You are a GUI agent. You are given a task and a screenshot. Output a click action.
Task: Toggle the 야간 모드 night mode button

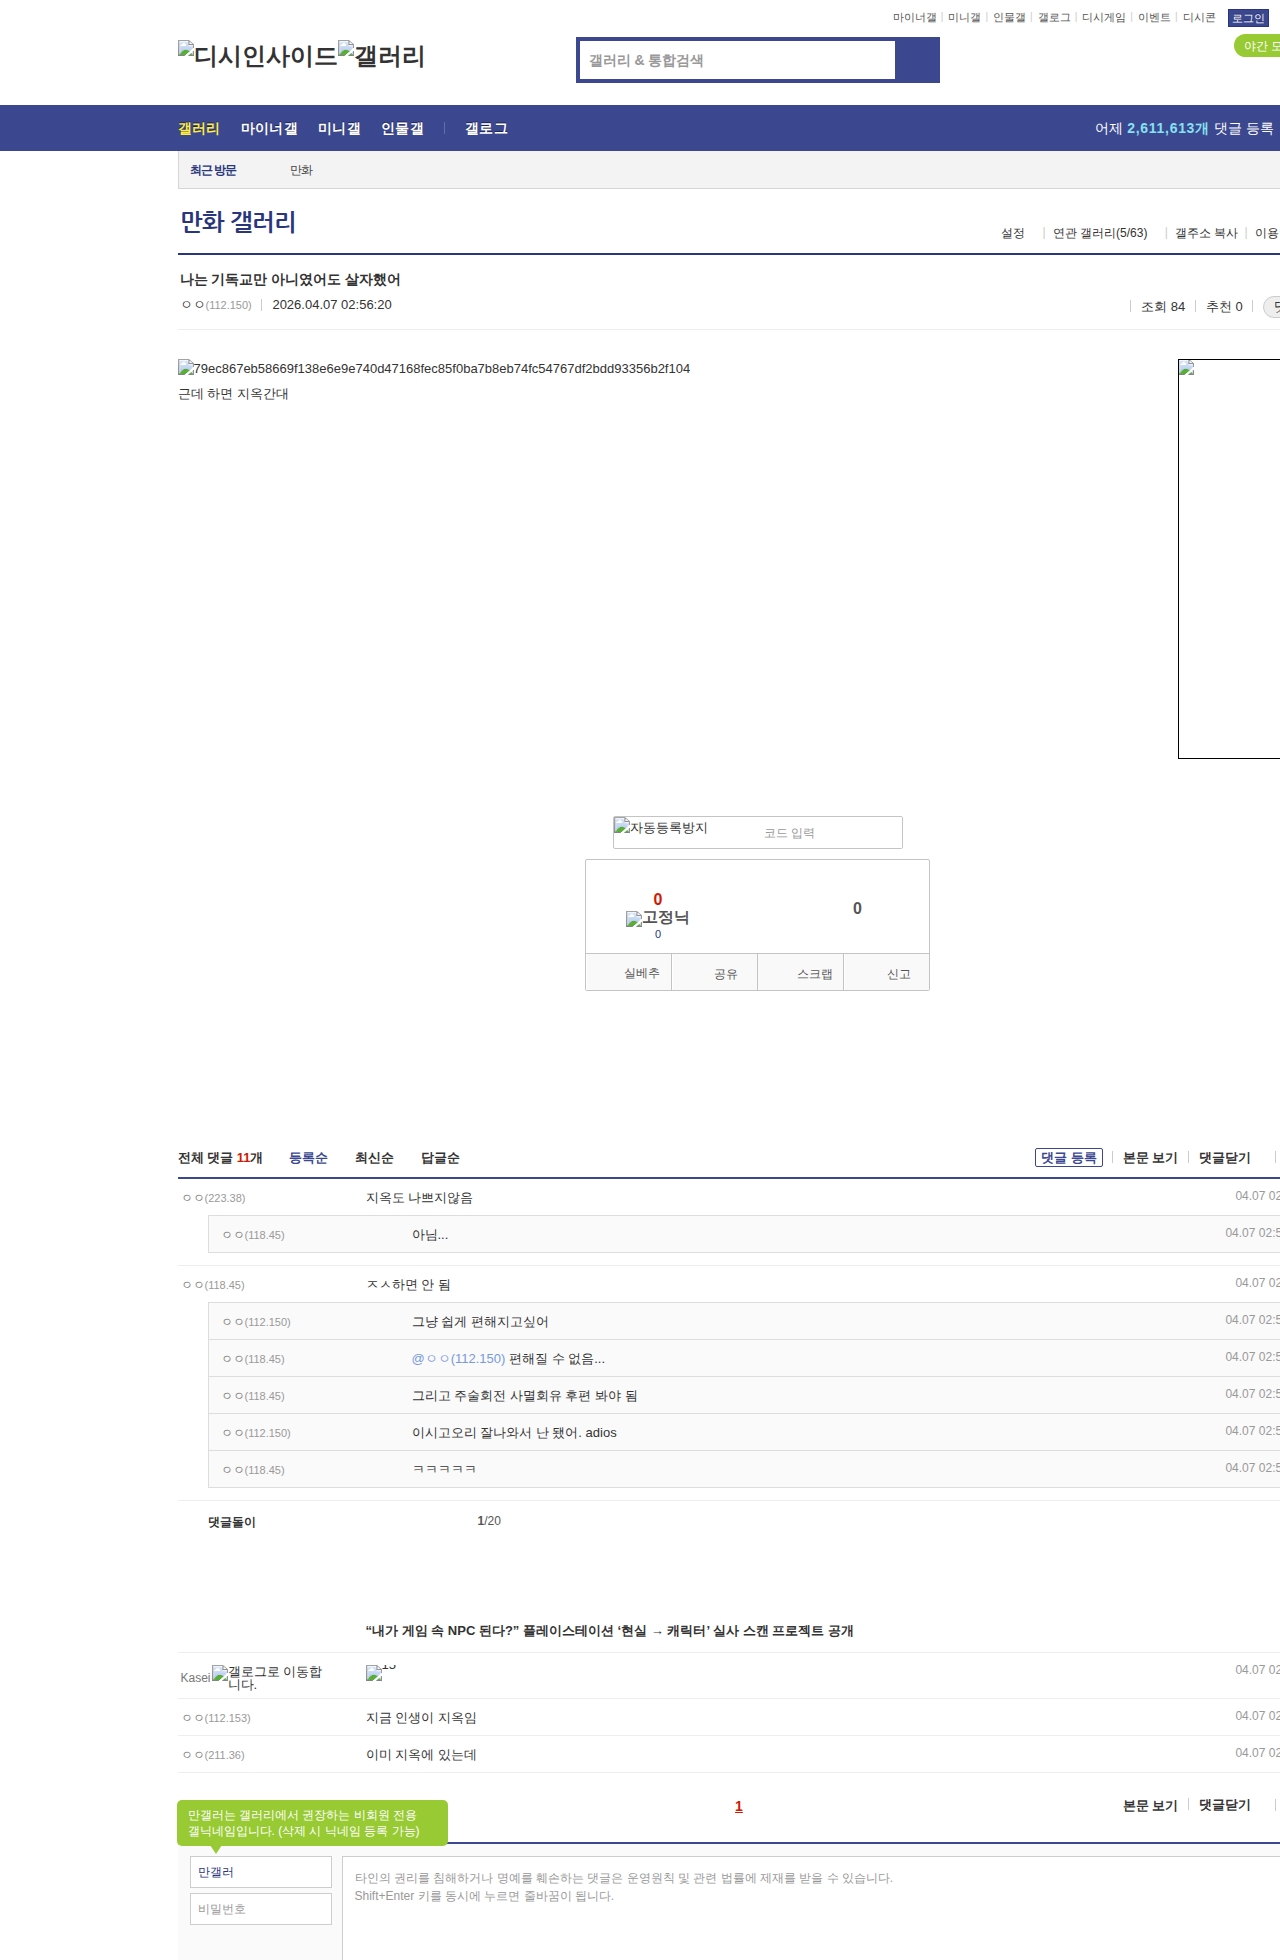pos(1259,46)
